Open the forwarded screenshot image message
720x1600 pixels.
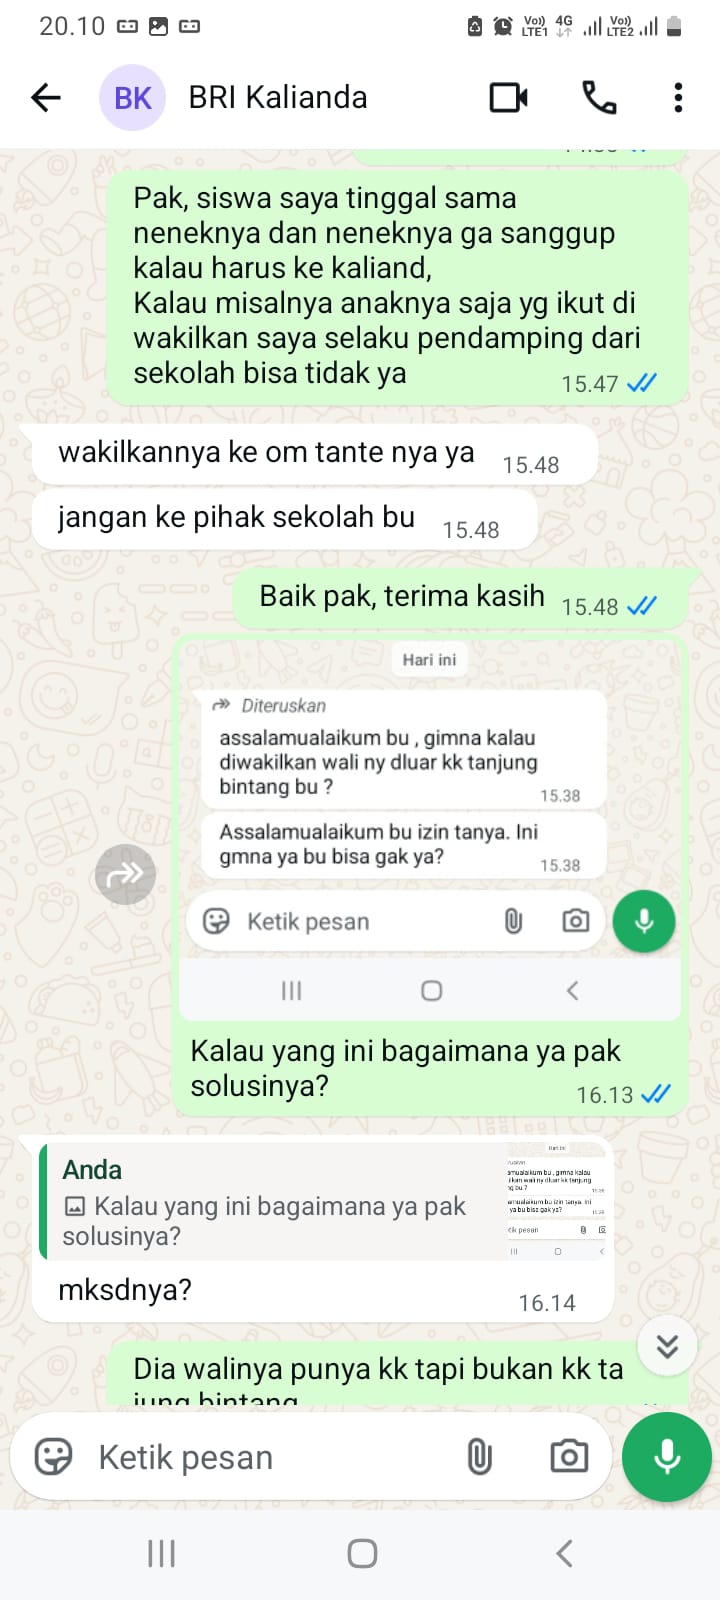(x=430, y=830)
